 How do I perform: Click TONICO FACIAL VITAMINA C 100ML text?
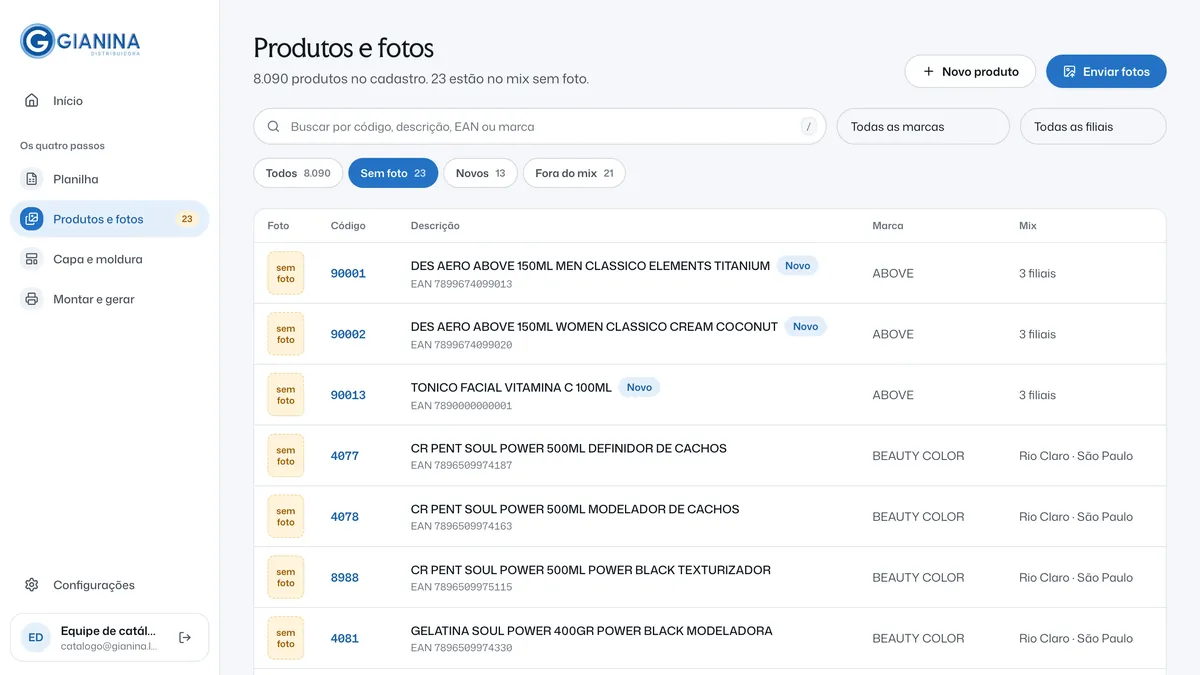(x=511, y=388)
